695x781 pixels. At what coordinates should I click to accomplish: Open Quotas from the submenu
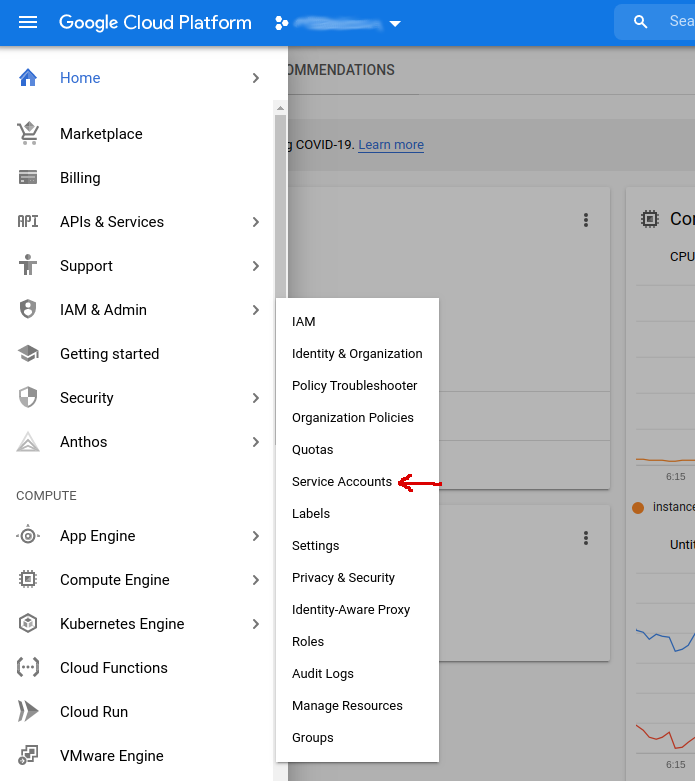[357, 449]
